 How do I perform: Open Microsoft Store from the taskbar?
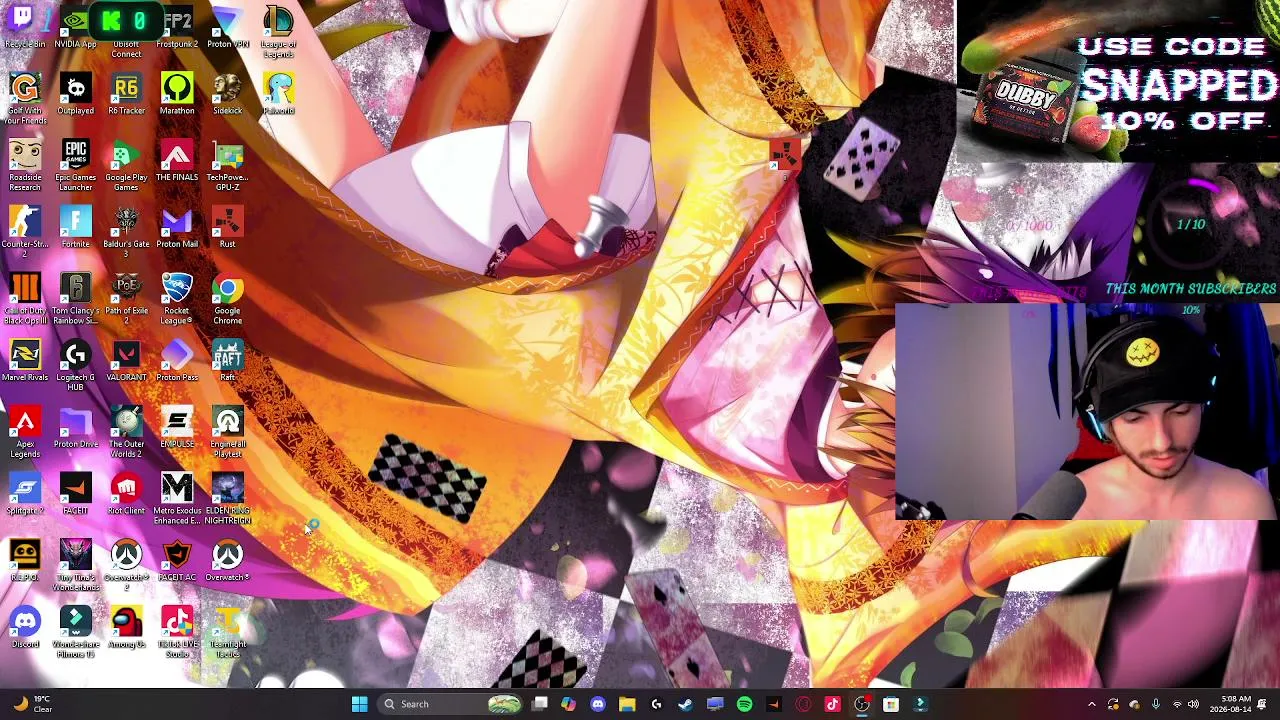pyautogui.click(x=891, y=704)
